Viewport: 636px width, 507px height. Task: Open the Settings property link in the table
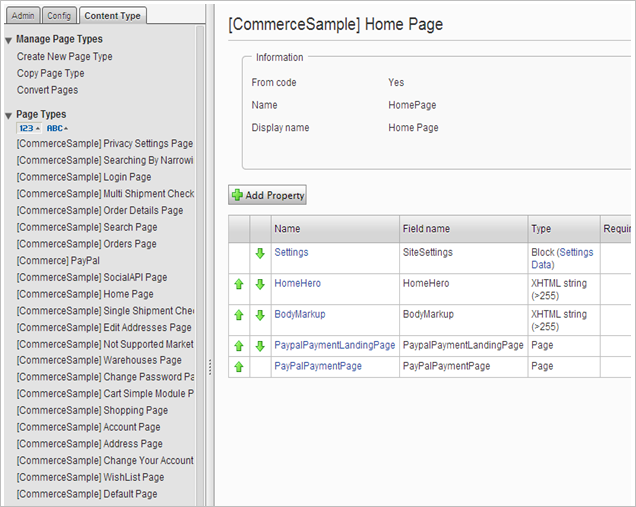coord(291,253)
